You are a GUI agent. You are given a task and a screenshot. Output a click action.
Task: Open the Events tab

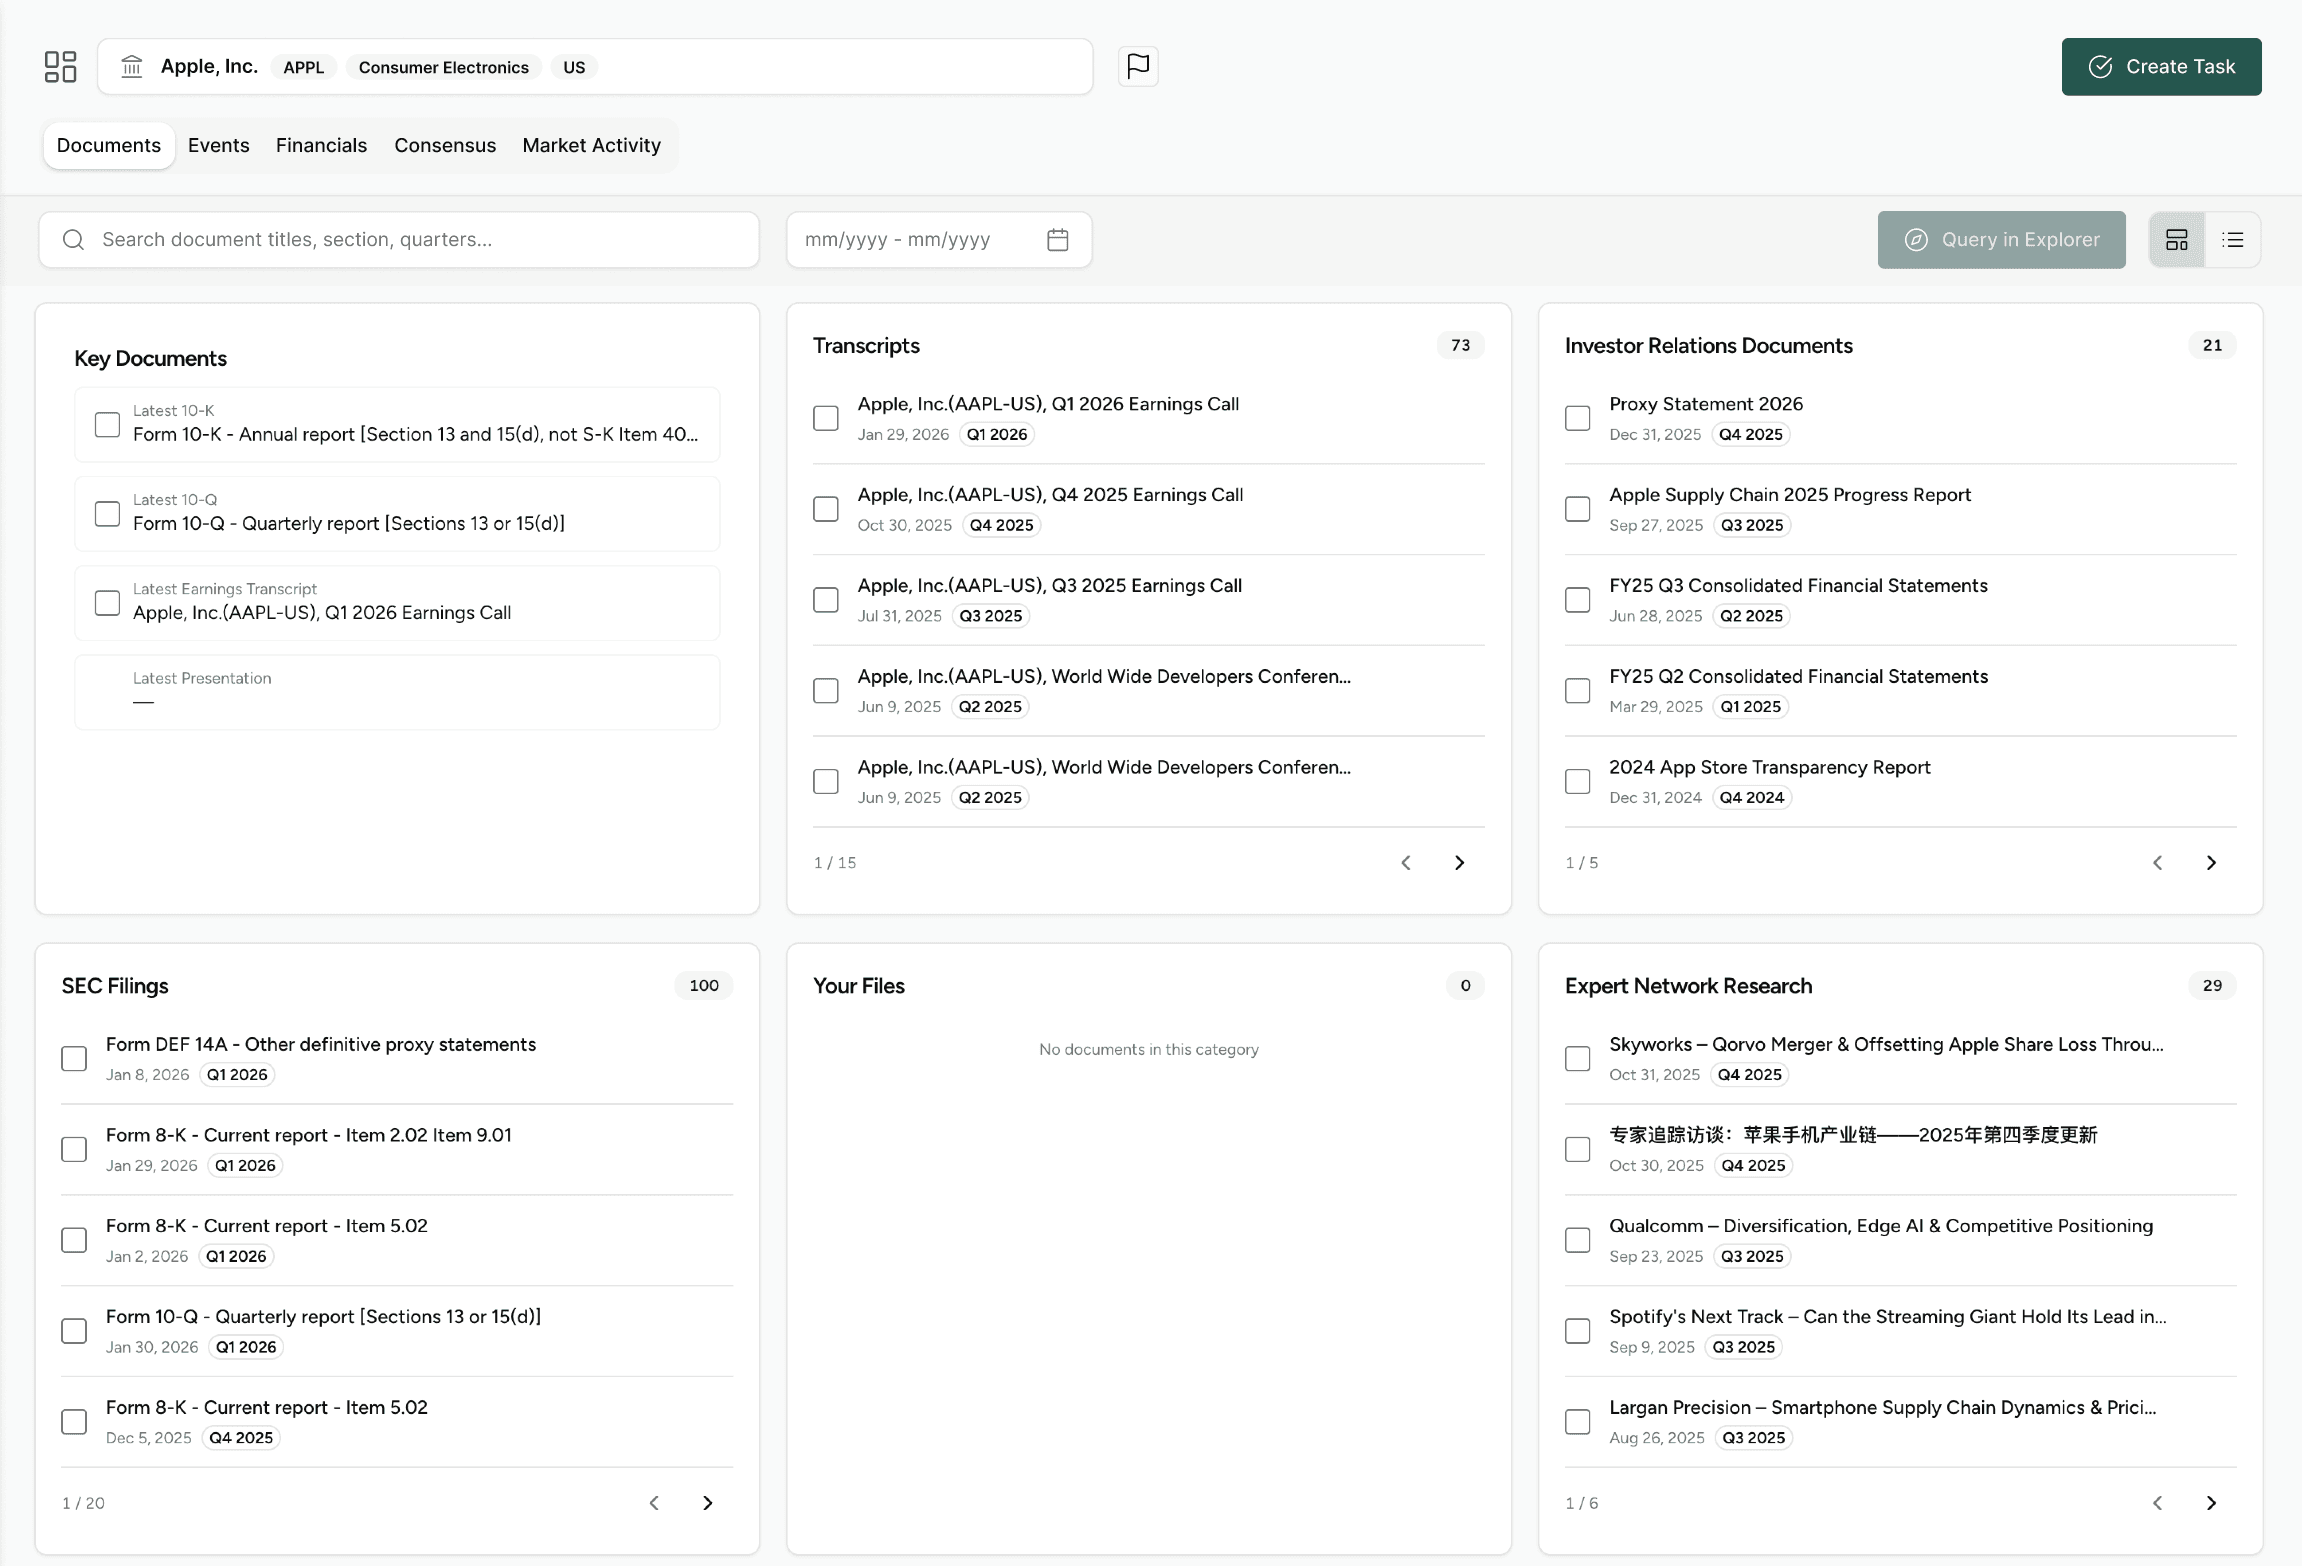(x=219, y=146)
